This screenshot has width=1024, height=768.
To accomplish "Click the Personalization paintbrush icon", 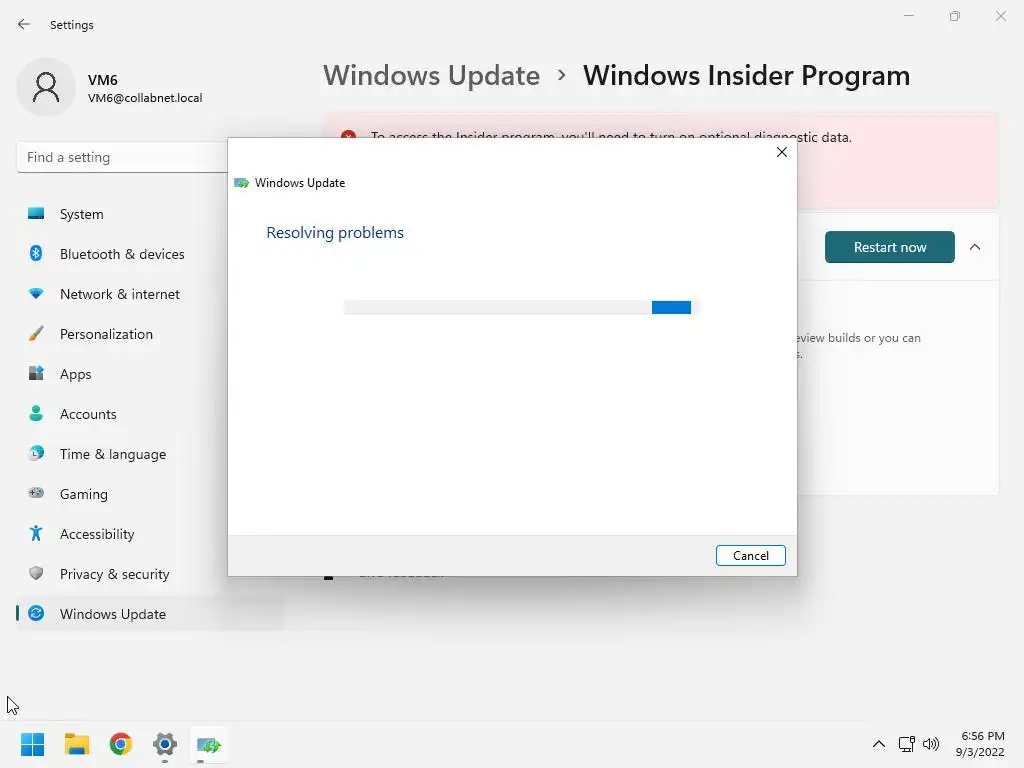I will point(36,334).
